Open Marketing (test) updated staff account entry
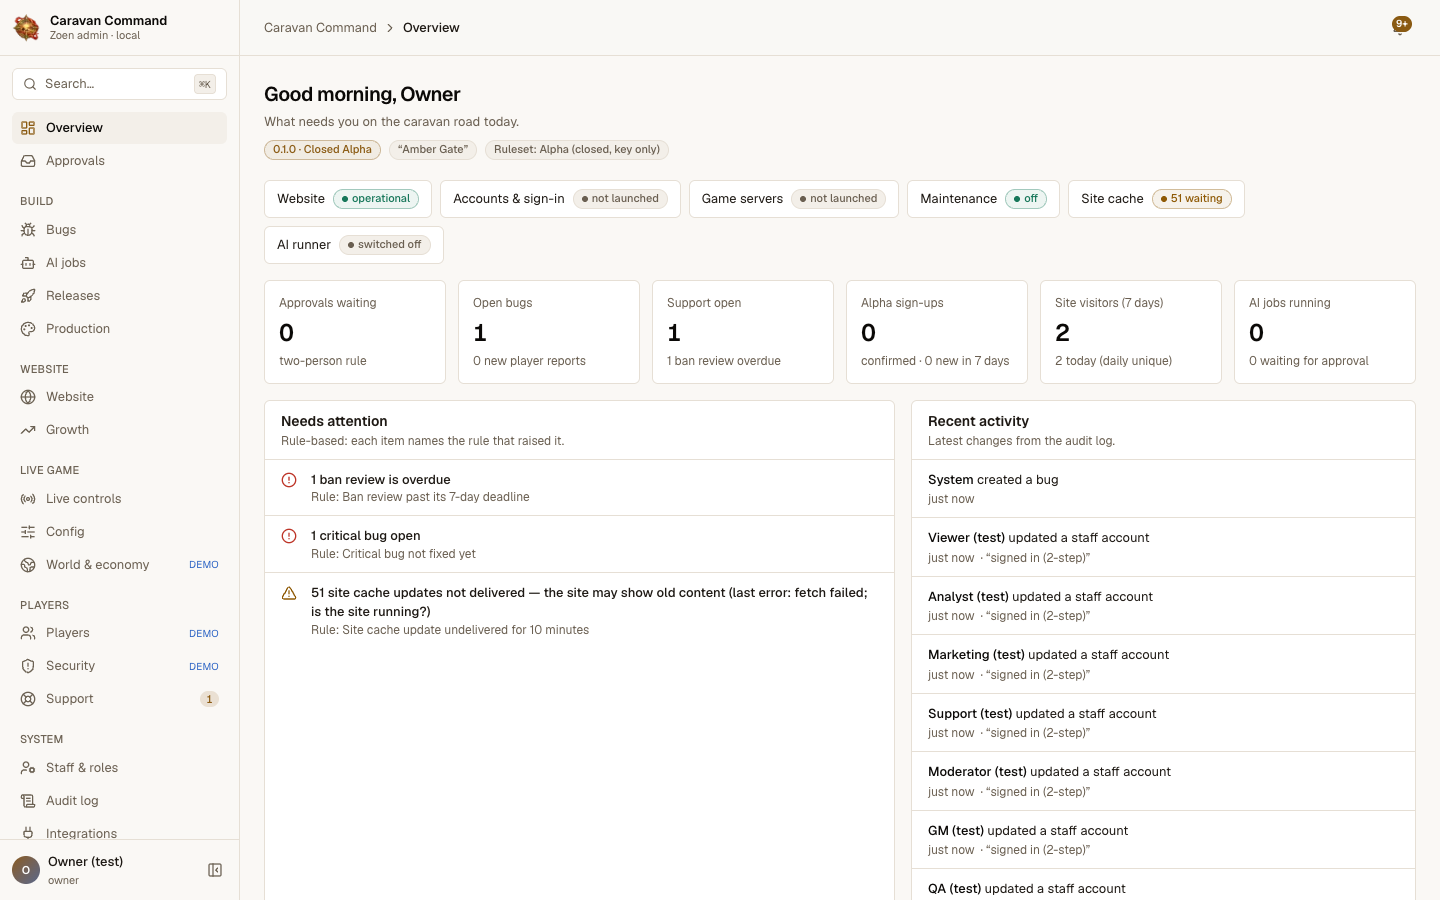This screenshot has height=900, width=1440. click(1163, 664)
